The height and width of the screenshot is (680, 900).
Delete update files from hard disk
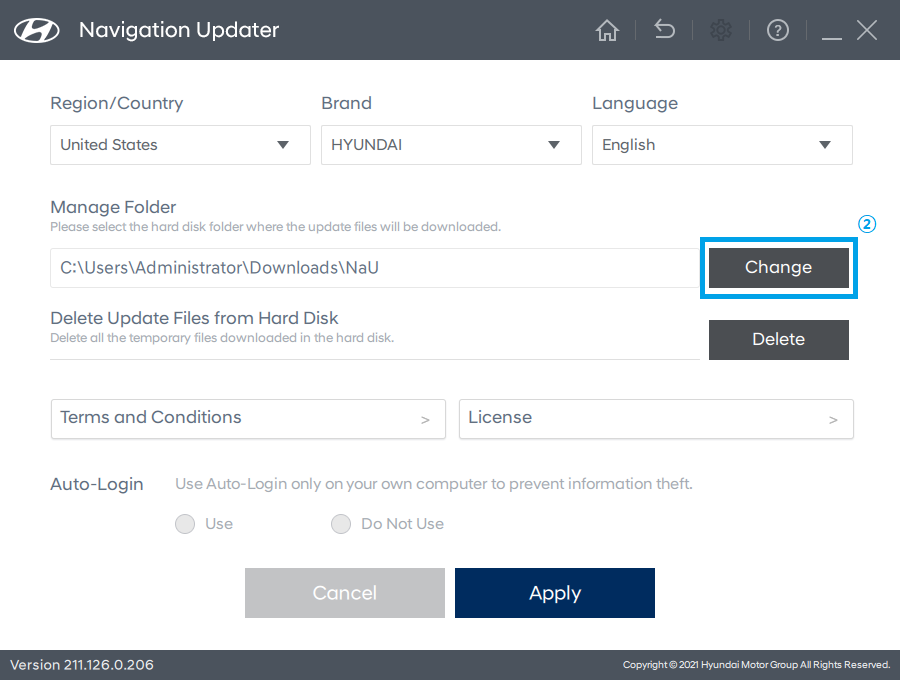click(x=778, y=339)
